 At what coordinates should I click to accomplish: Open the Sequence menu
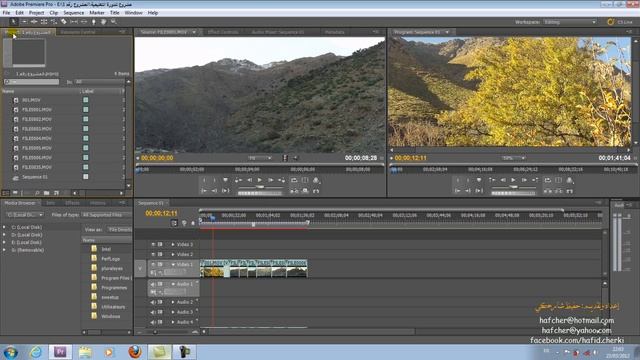point(73,13)
